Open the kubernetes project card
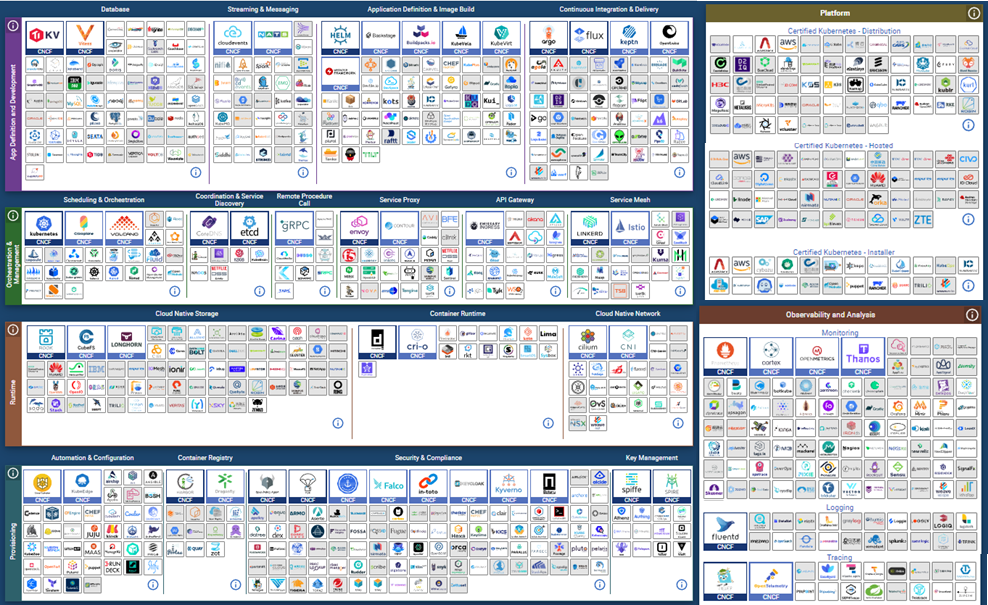The image size is (988, 605). coord(43,228)
